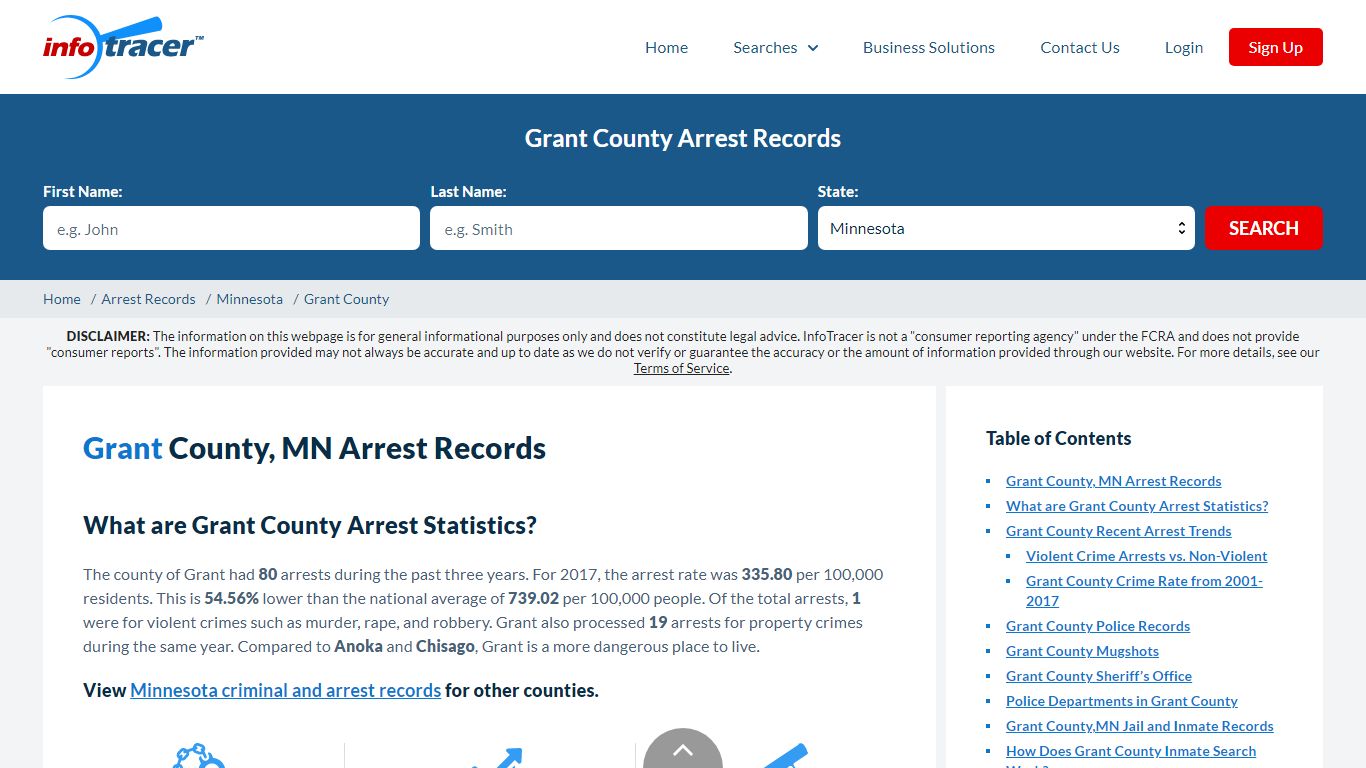The height and width of the screenshot is (768, 1366).
Task: Expand the Searches menu
Action: [775, 47]
